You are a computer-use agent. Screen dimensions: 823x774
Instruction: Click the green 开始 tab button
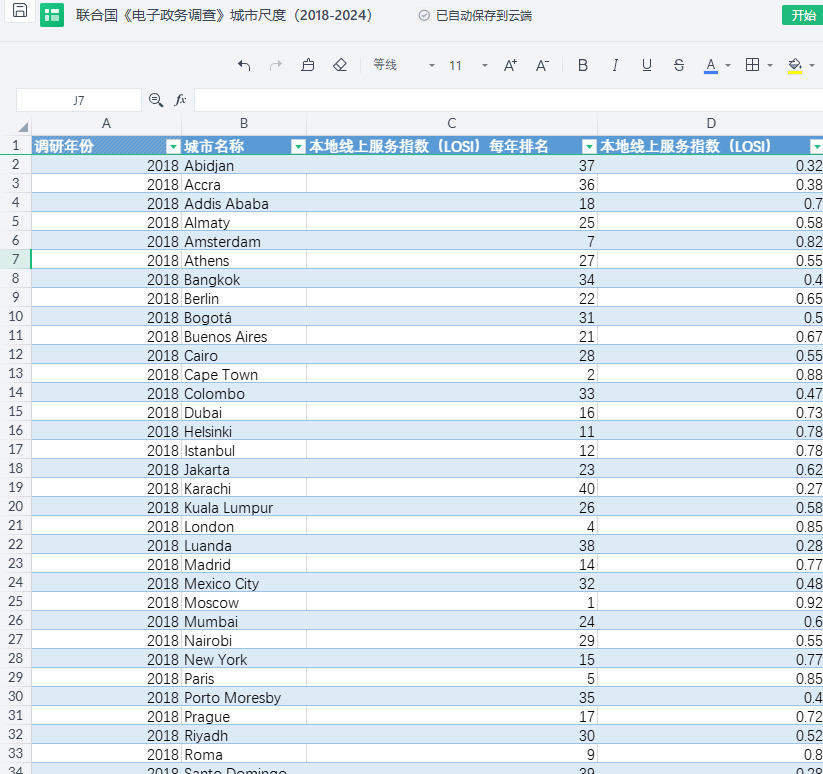pos(803,15)
